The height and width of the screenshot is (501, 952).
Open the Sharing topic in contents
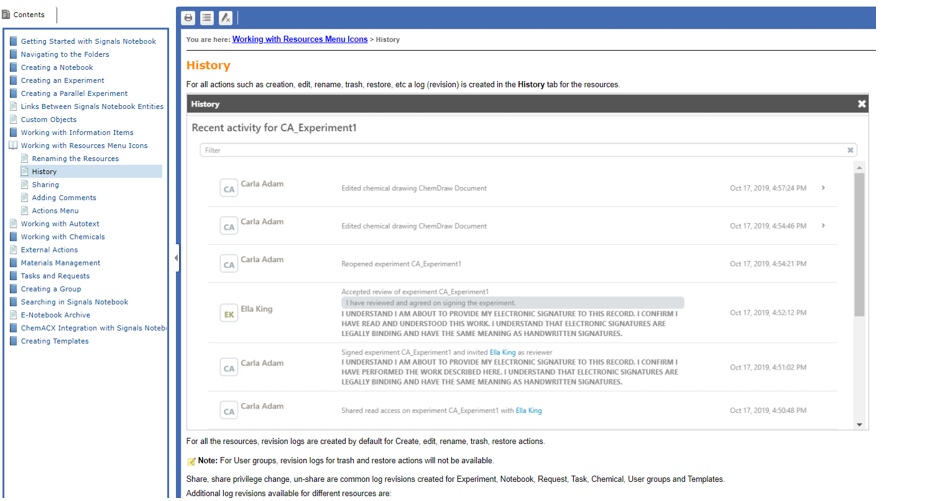coord(46,185)
